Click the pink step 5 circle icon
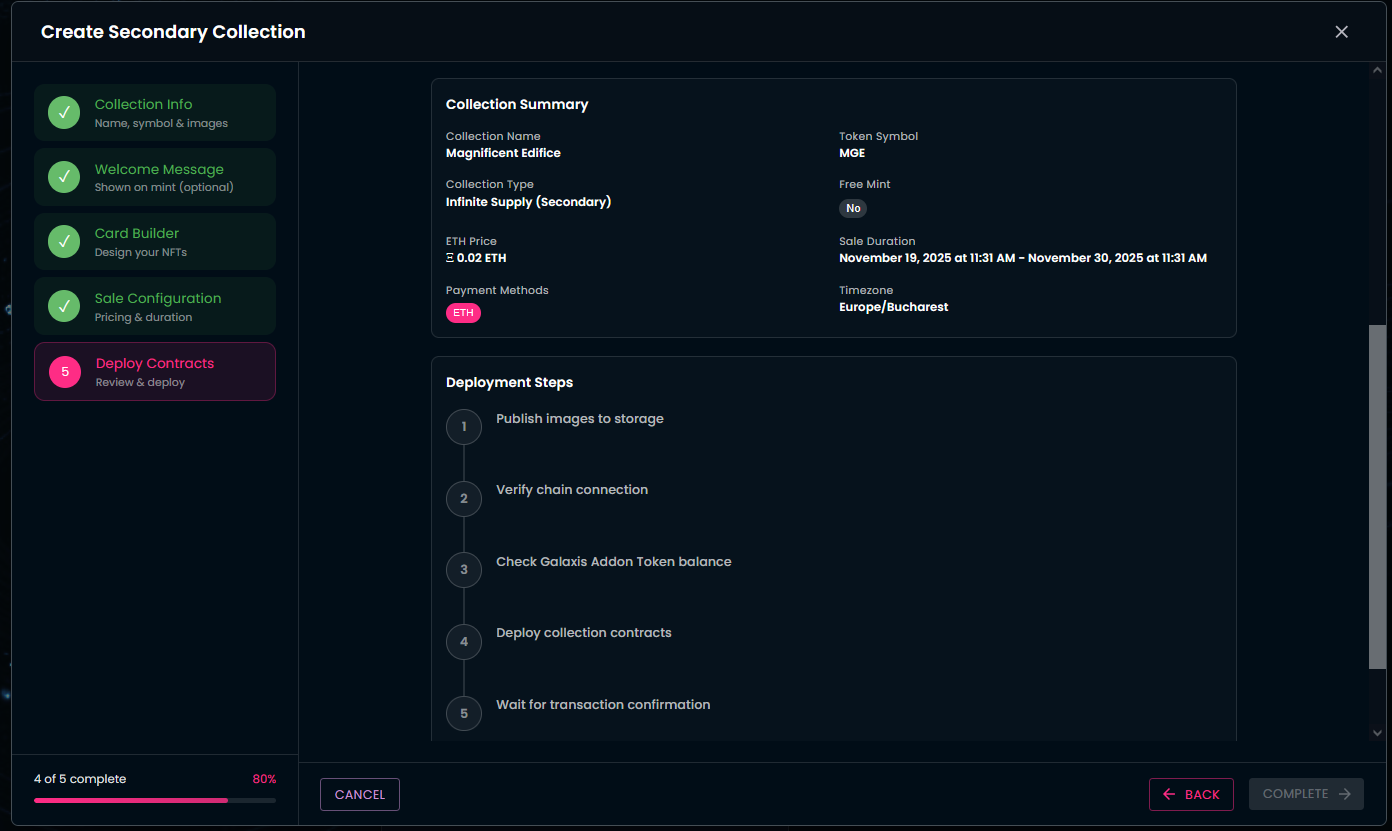This screenshot has height=831, width=1392. [65, 372]
